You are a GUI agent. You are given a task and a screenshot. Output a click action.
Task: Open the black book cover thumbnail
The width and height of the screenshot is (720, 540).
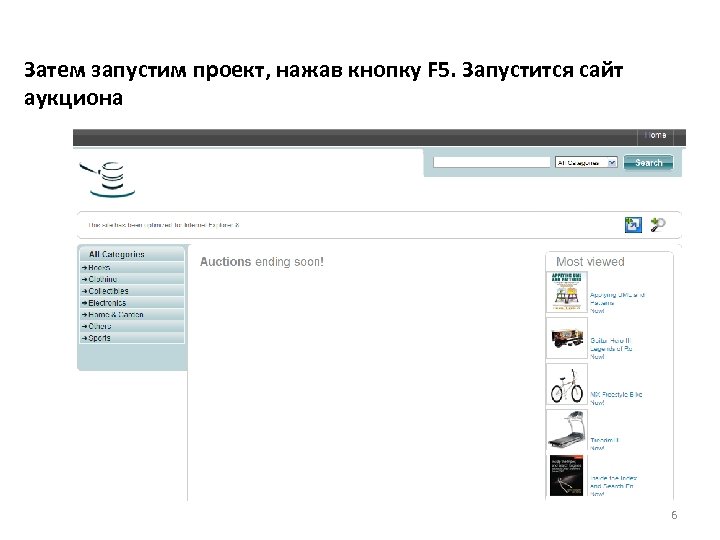pos(567,476)
